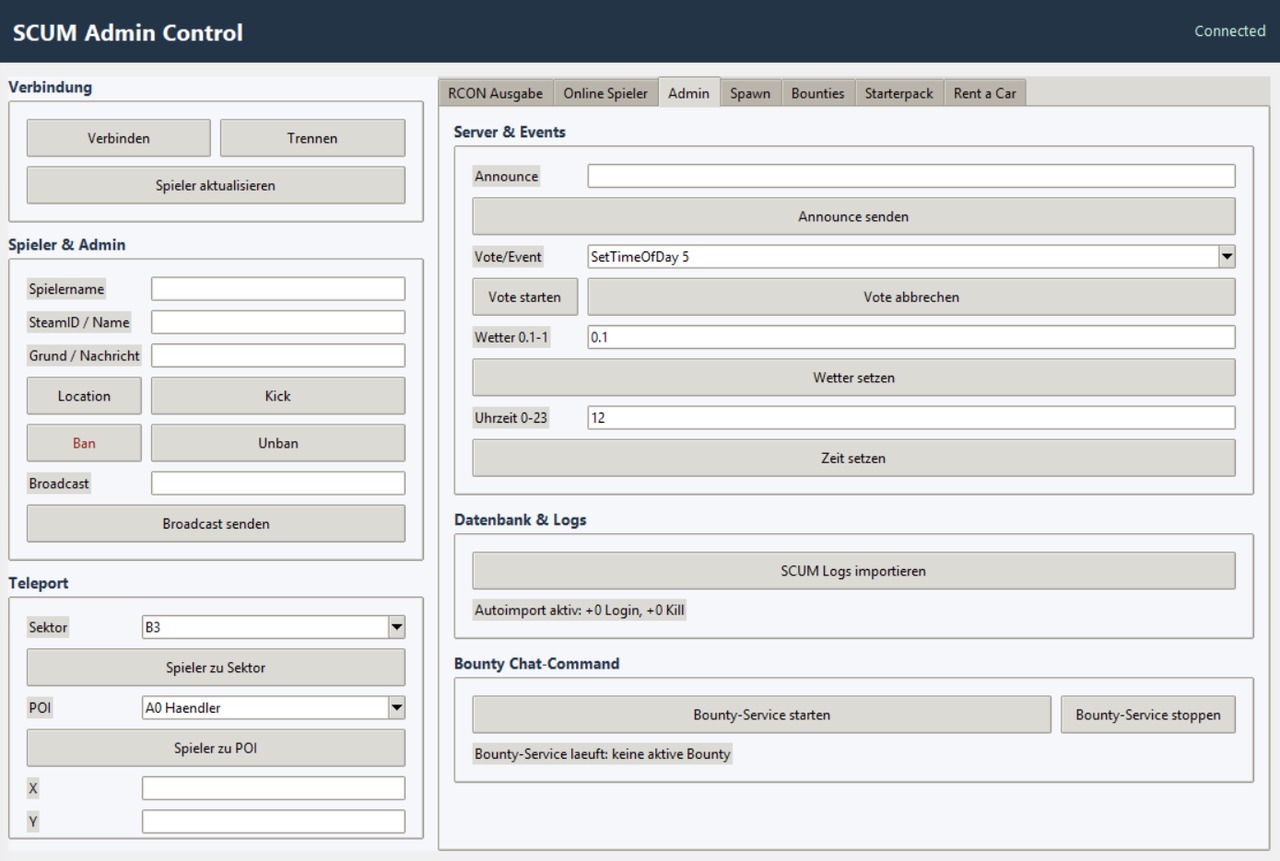Send message via Broadcast senden

pos(216,523)
